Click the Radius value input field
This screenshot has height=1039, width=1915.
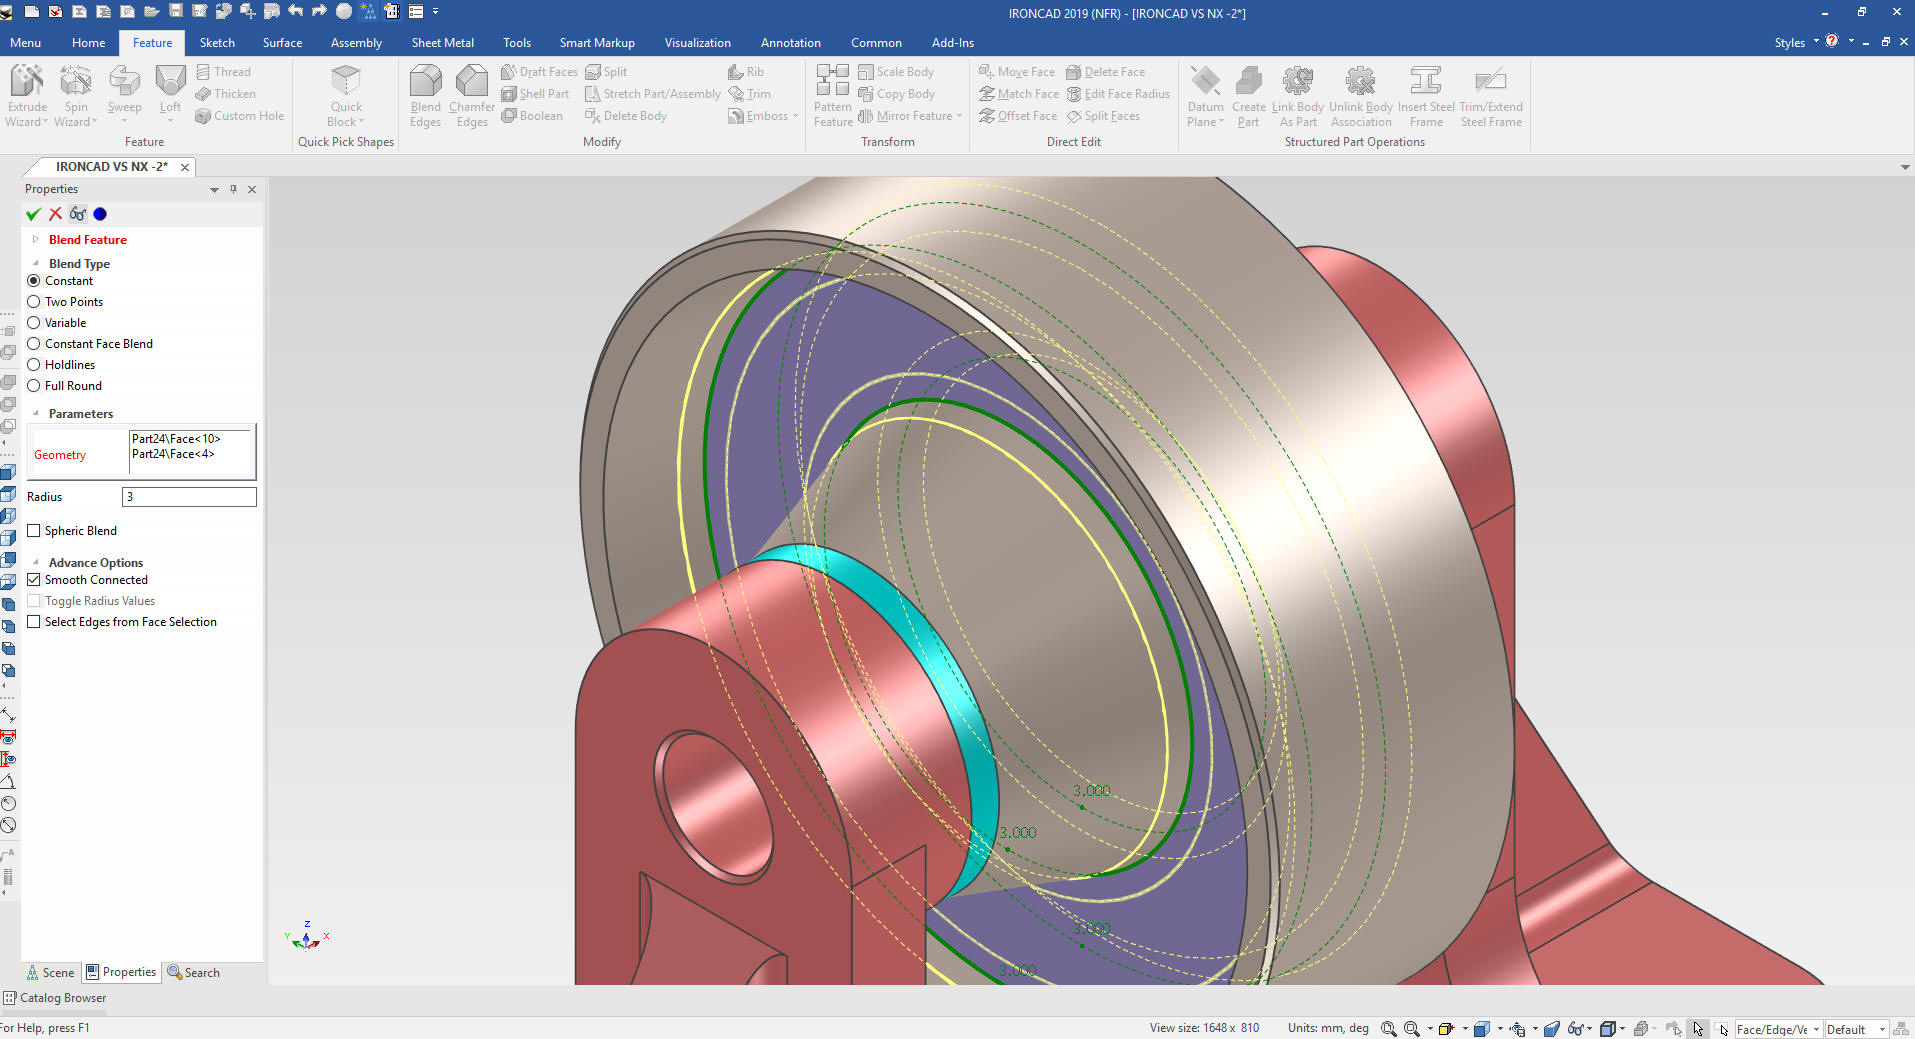189,497
